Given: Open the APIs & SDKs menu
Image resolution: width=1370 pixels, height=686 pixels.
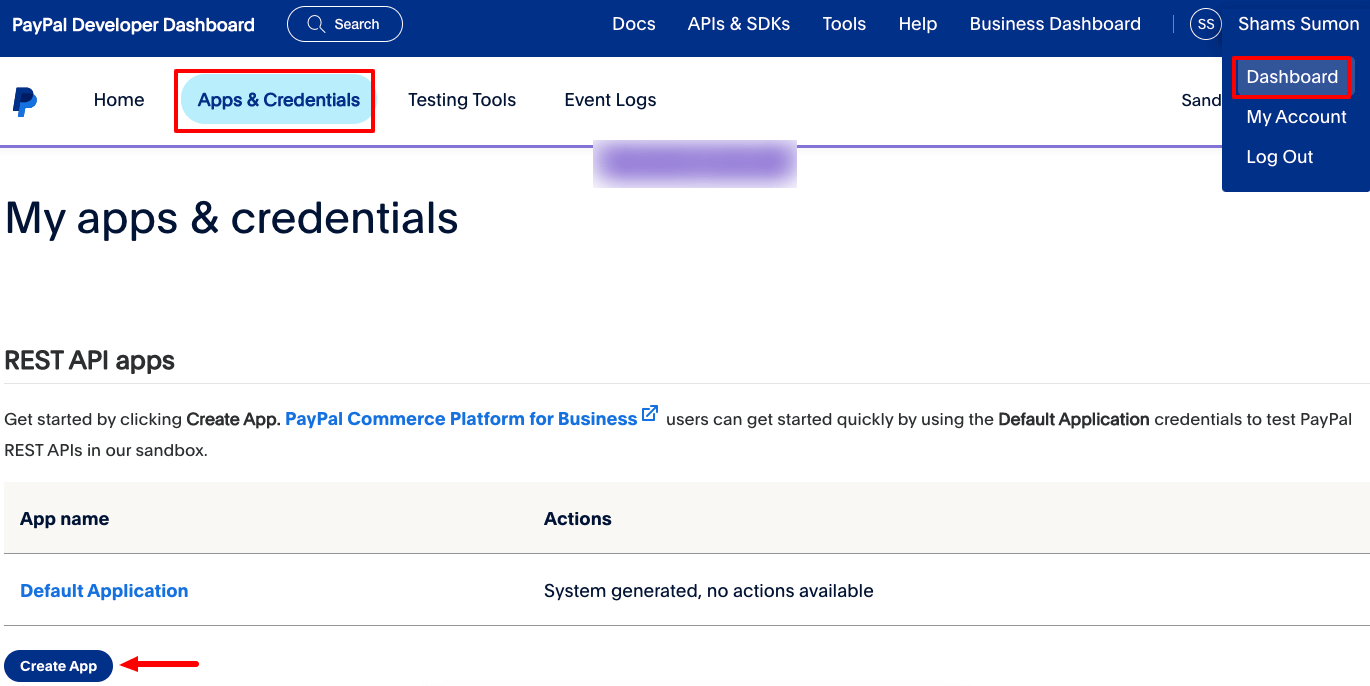Looking at the screenshot, I should 739,23.
